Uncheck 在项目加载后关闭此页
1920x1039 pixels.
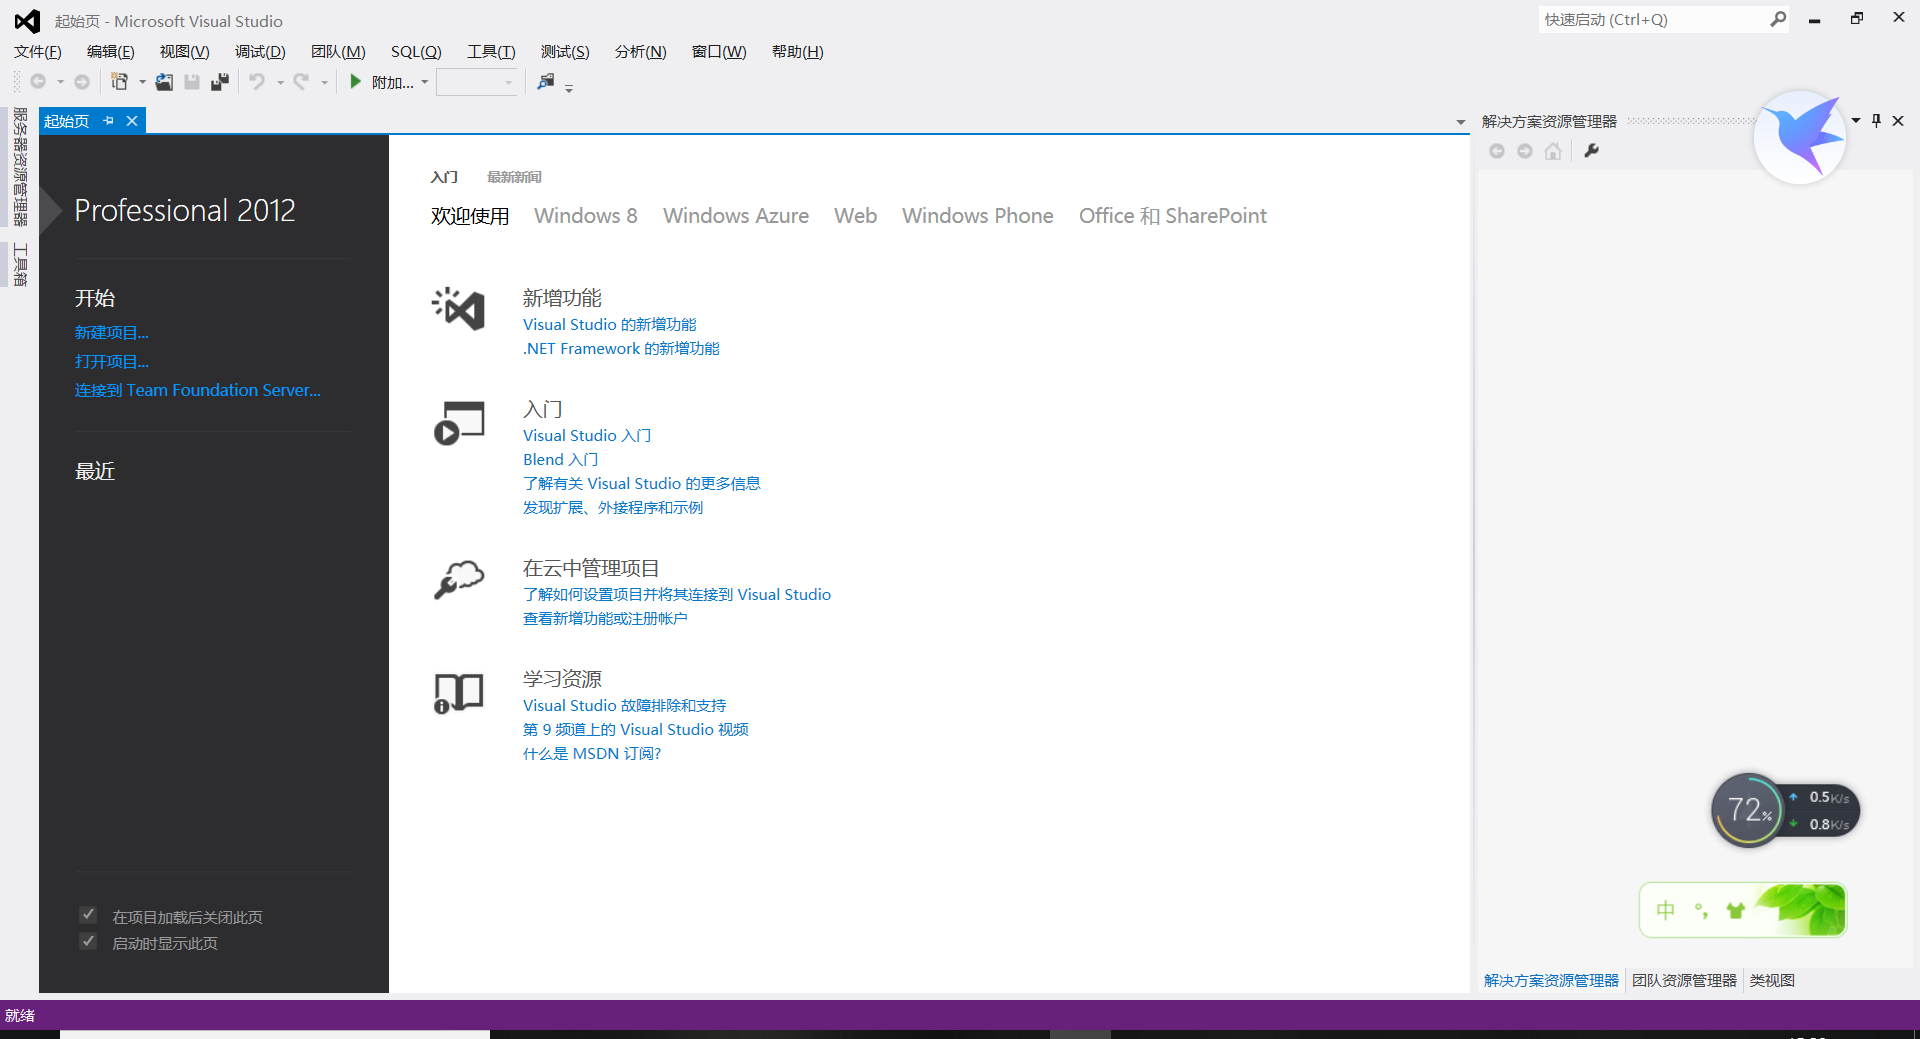pos(88,914)
